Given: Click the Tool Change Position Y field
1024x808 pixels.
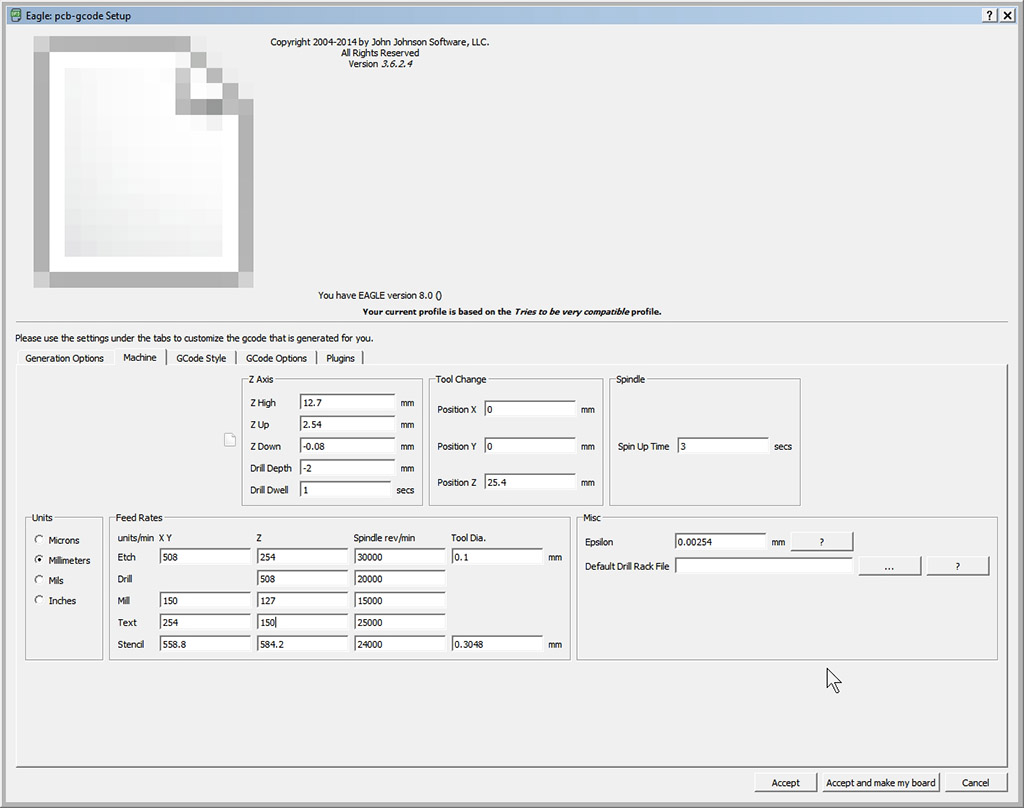Looking at the screenshot, I should click(530, 446).
